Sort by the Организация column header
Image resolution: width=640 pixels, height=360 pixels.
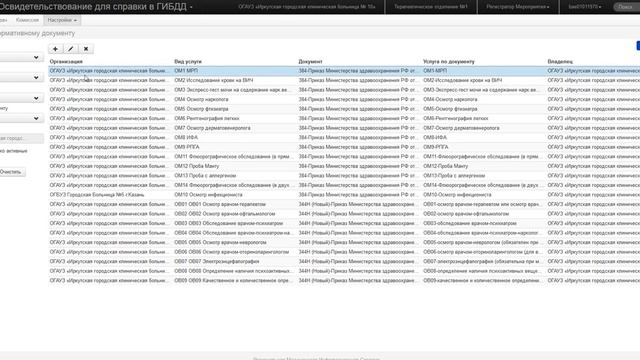(x=66, y=62)
